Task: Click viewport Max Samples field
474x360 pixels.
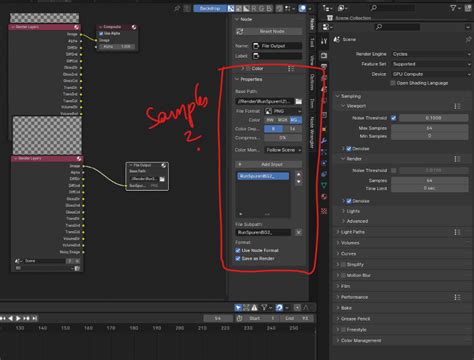Action: click(430, 128)
